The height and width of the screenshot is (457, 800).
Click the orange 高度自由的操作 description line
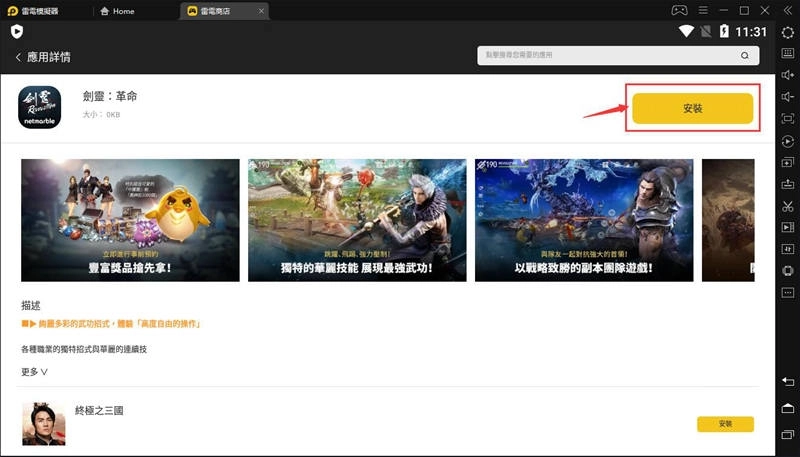click(x=111, y=324)
